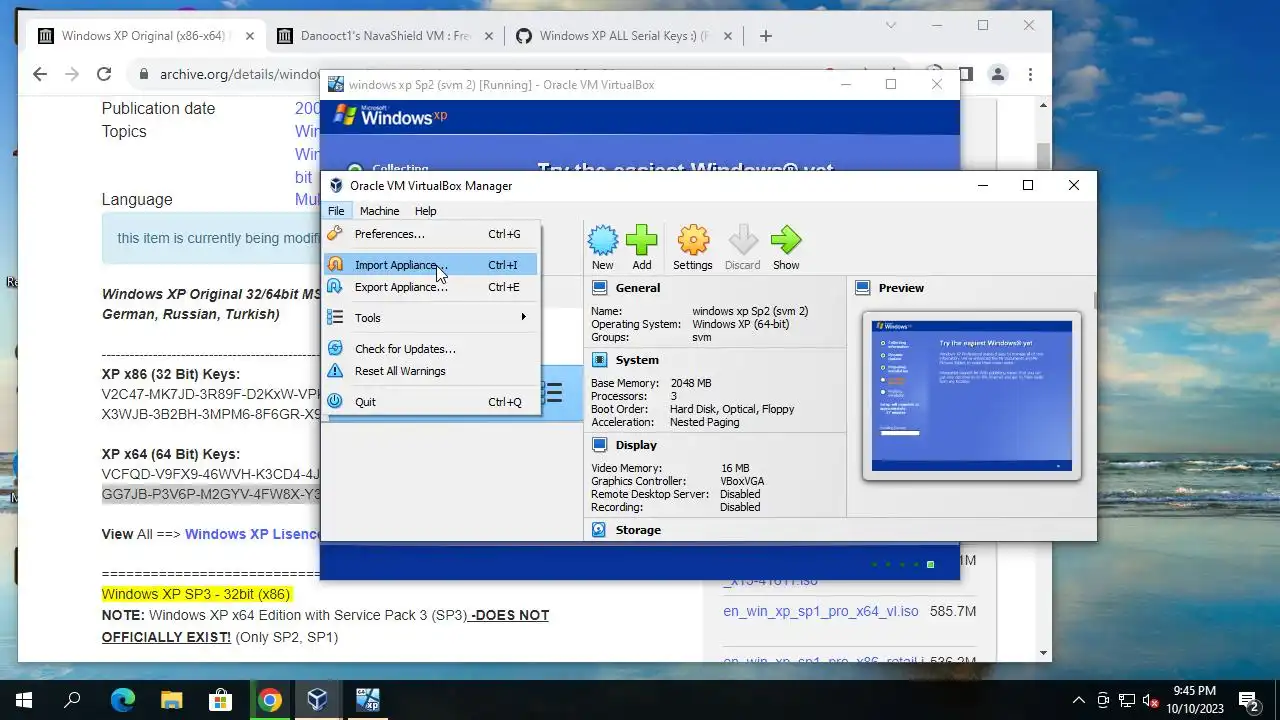Click the Chrome icon in the taskbar
This screenshot has height=720, width=1280.
(x=269, y=700)
